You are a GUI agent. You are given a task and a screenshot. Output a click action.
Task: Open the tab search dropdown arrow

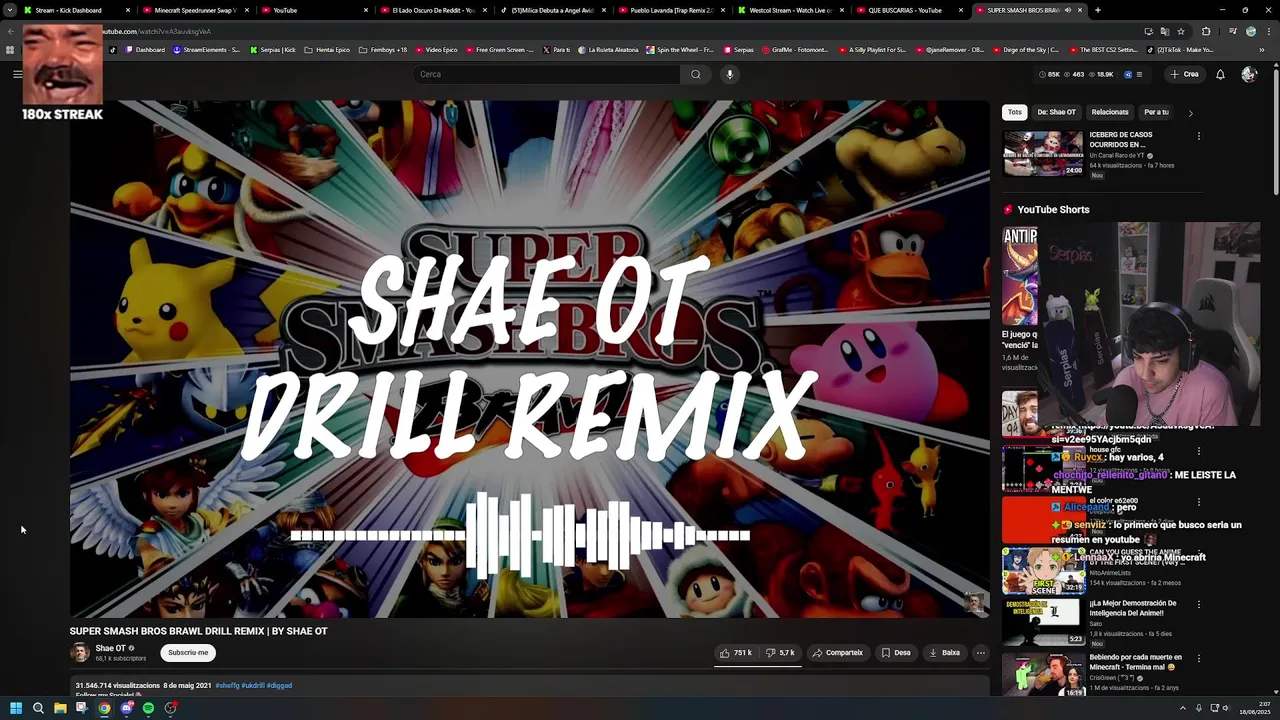9,10
